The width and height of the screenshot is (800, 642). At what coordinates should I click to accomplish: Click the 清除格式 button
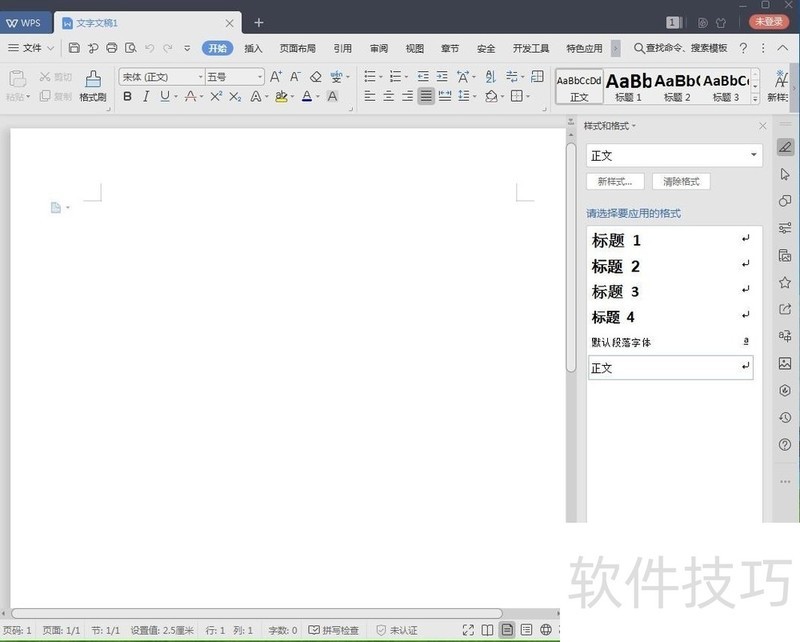(x=681, y=182)
